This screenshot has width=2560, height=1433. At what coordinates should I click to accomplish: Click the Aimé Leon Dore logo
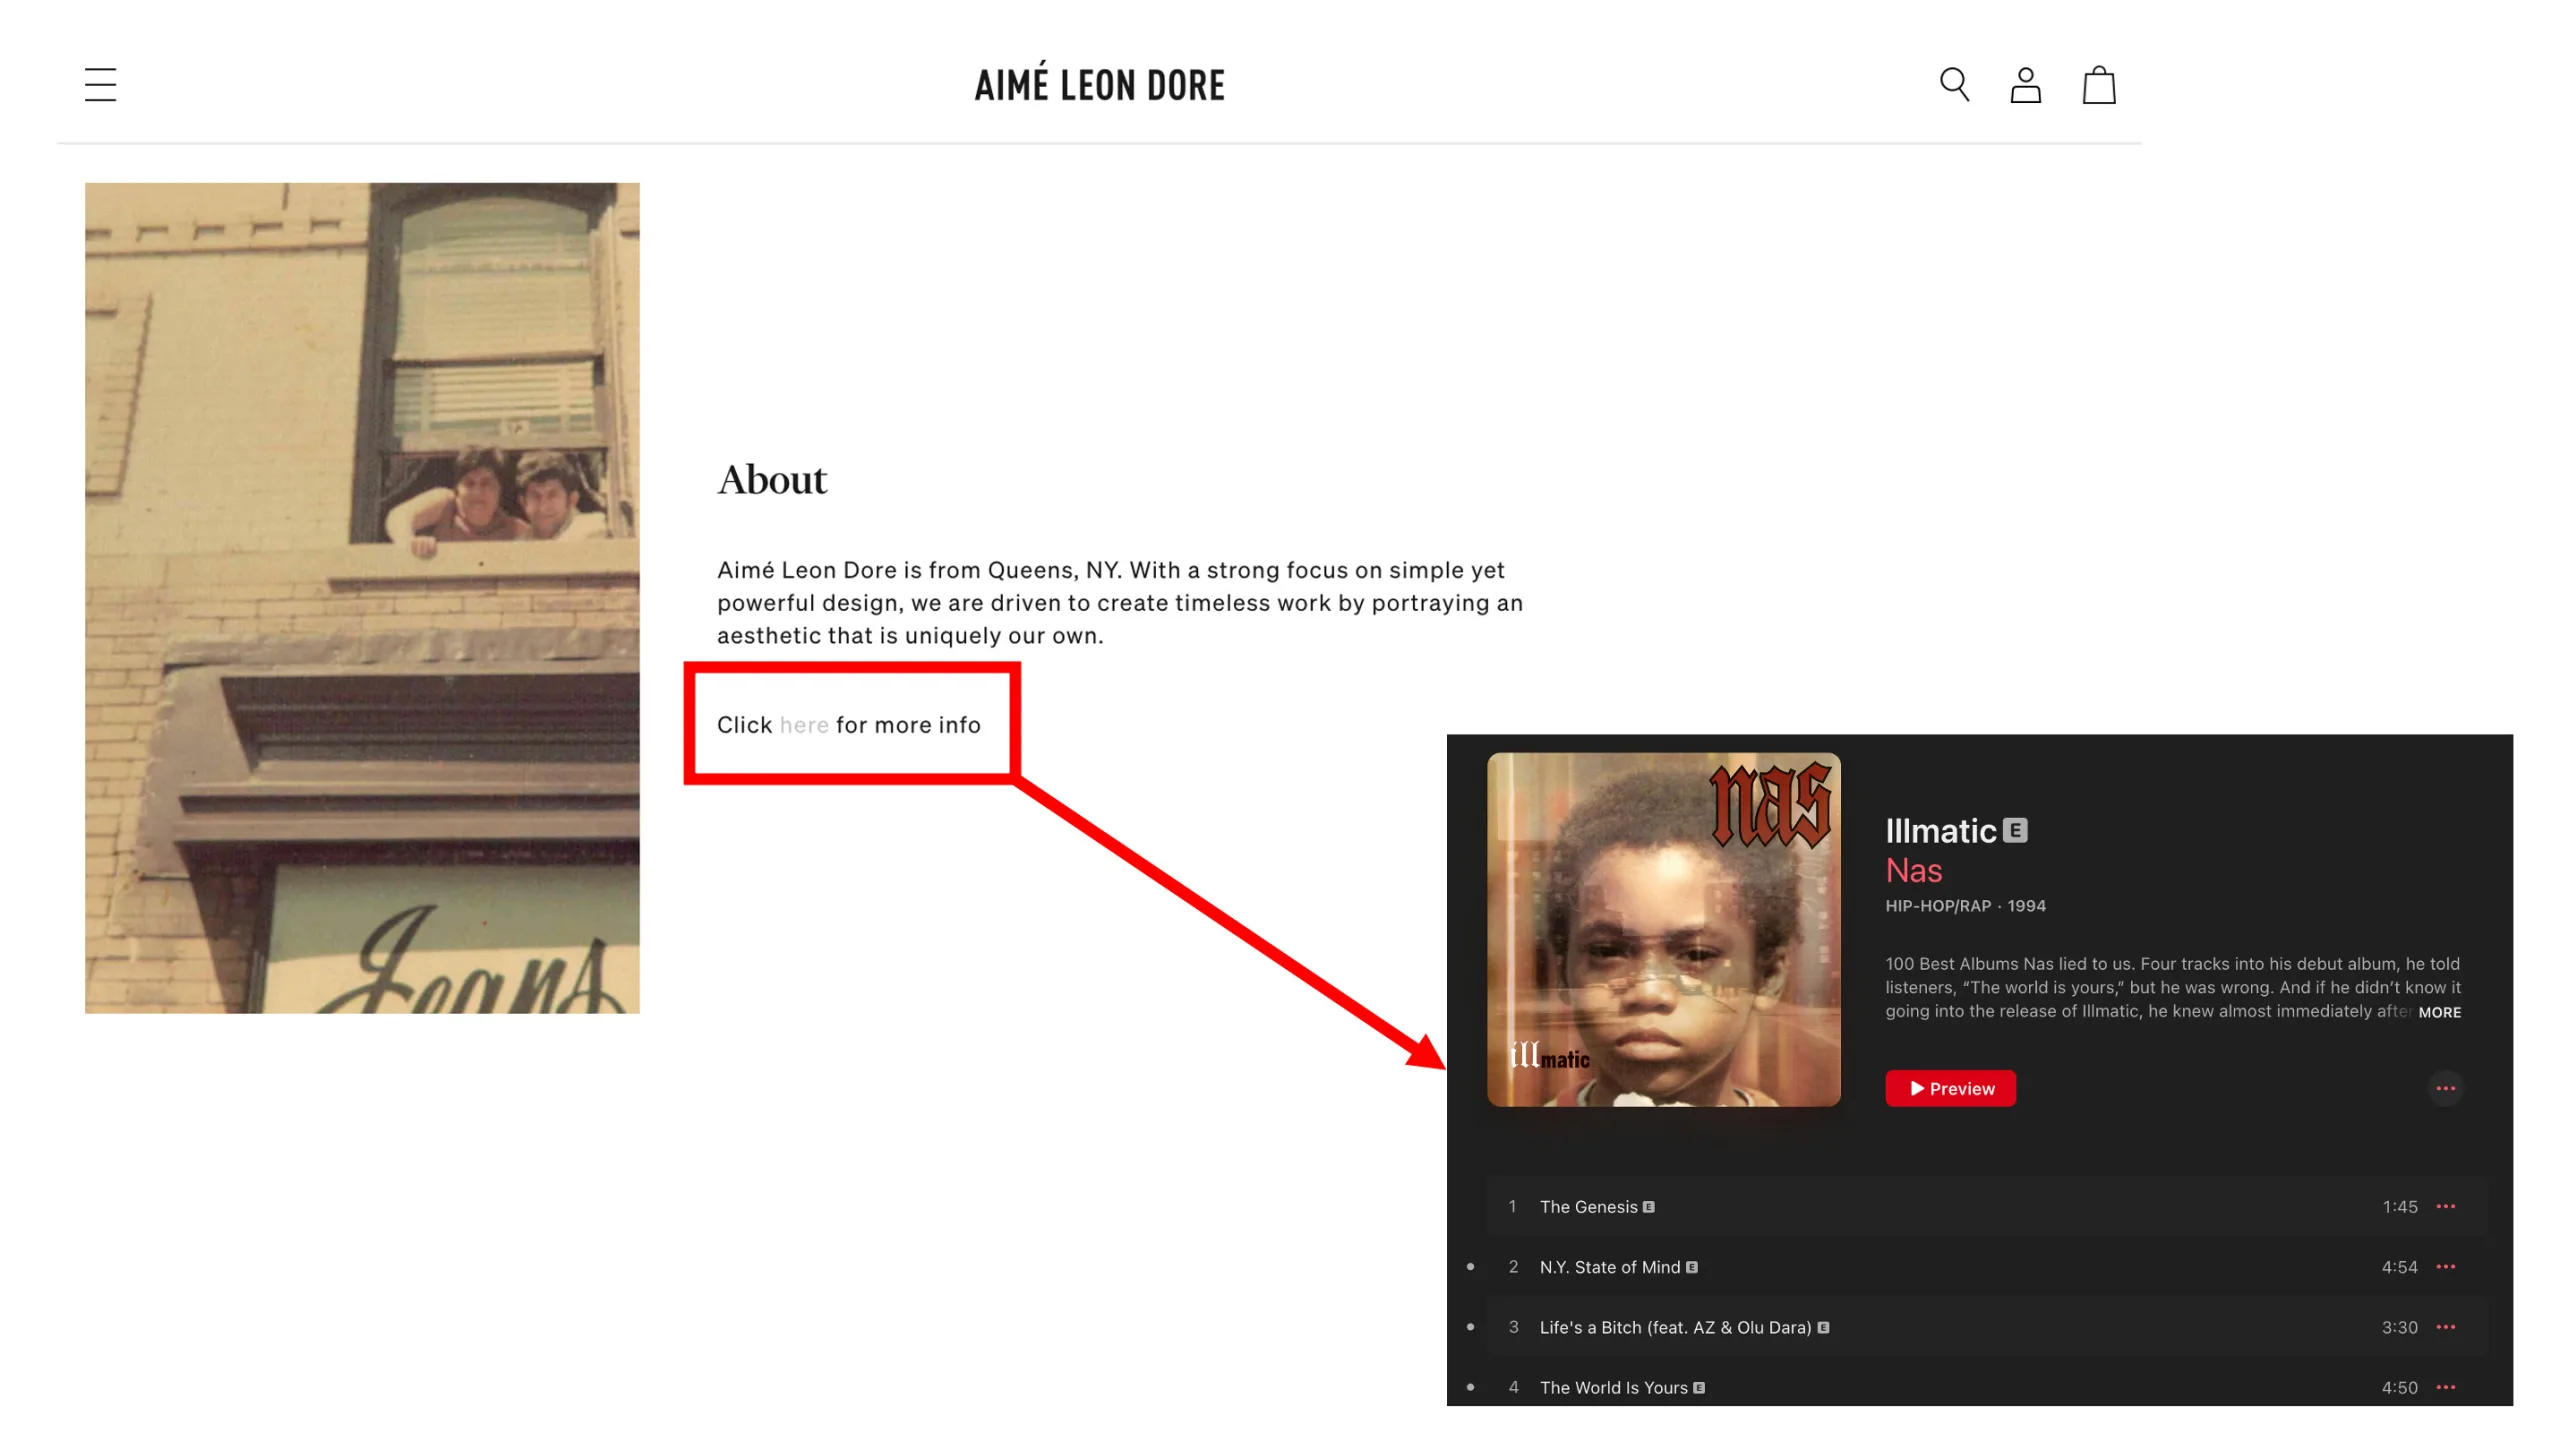(1099, 83)
